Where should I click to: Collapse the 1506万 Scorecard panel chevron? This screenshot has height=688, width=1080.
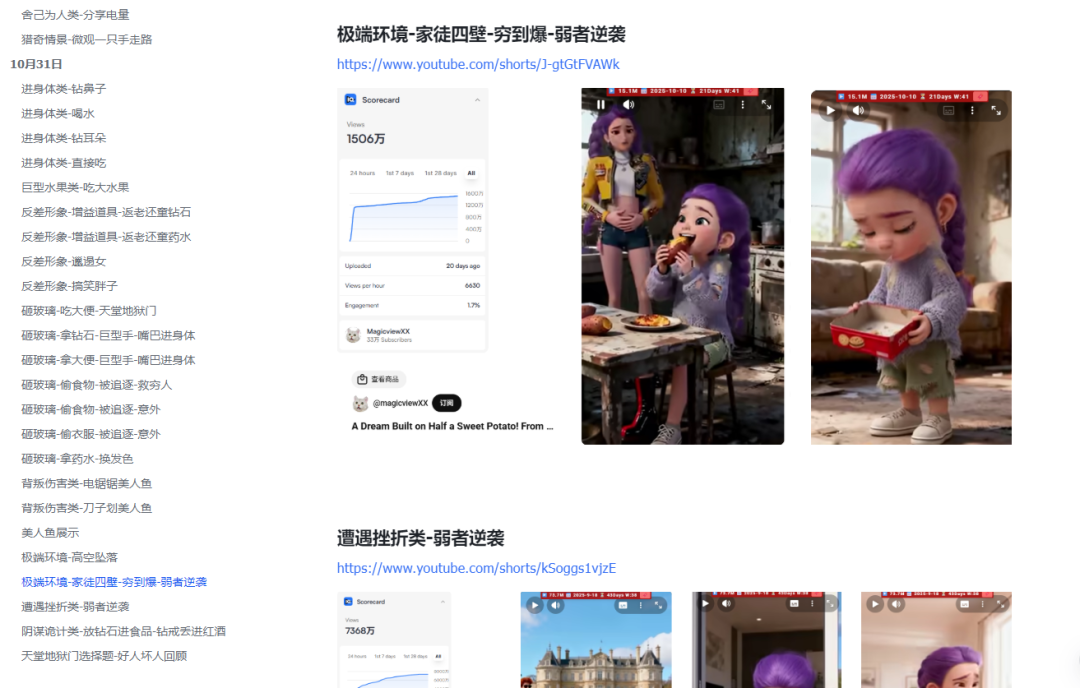(477, 100)
